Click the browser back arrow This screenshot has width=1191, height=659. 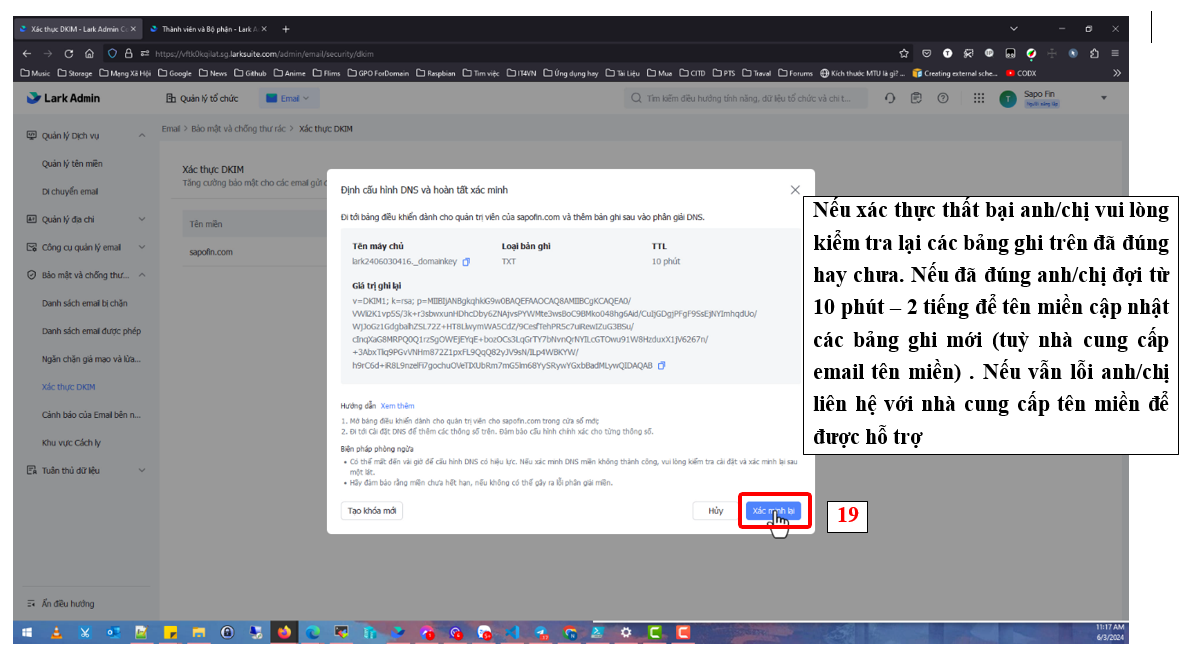click(x=27, y=54)
